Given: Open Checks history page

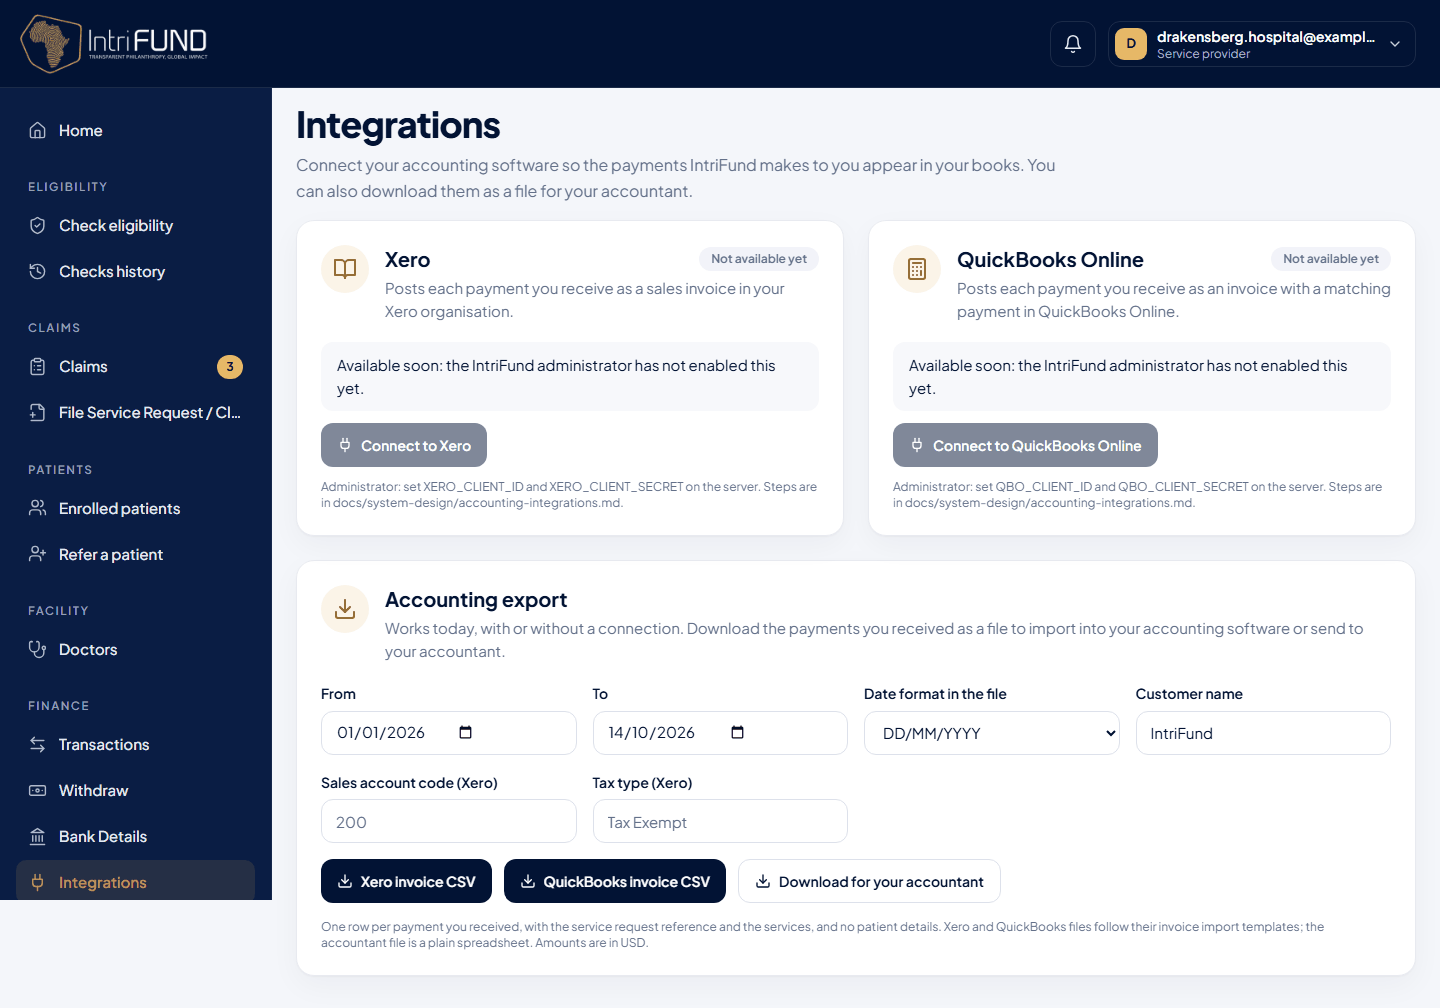Looking at the screenshot, I should 135,272.
